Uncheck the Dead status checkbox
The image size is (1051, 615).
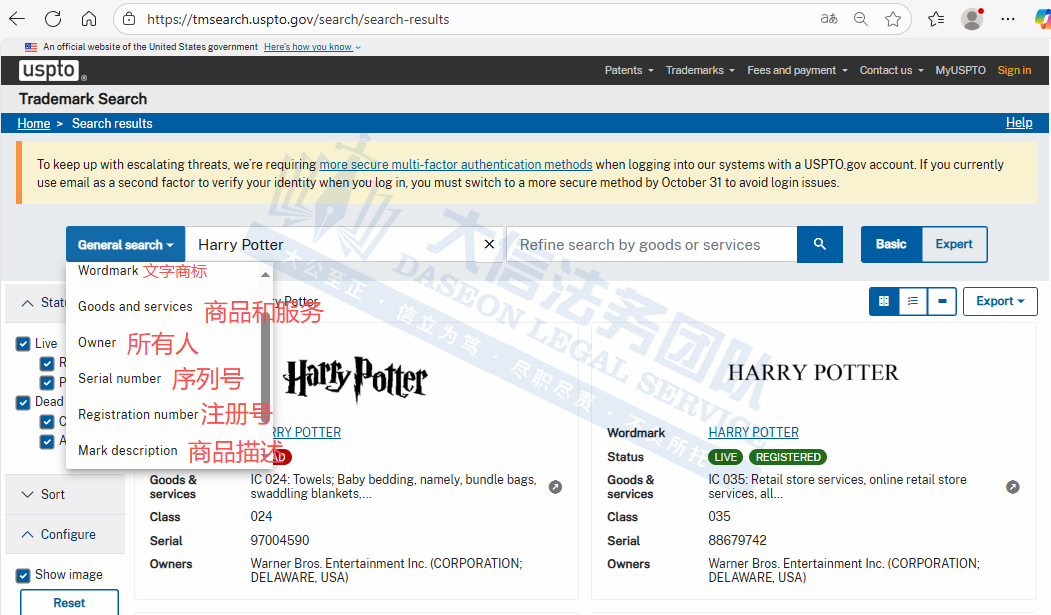pos(23,402)
